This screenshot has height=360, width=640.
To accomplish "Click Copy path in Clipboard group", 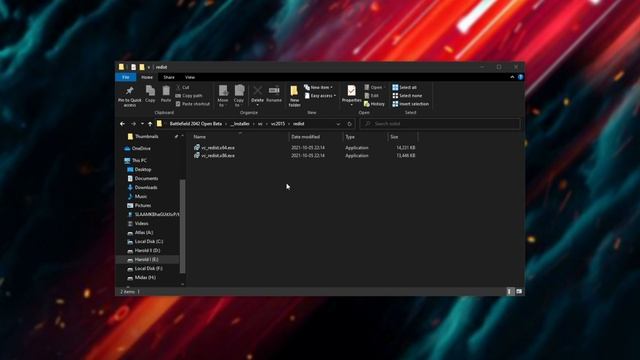I will tap(189, 96).
